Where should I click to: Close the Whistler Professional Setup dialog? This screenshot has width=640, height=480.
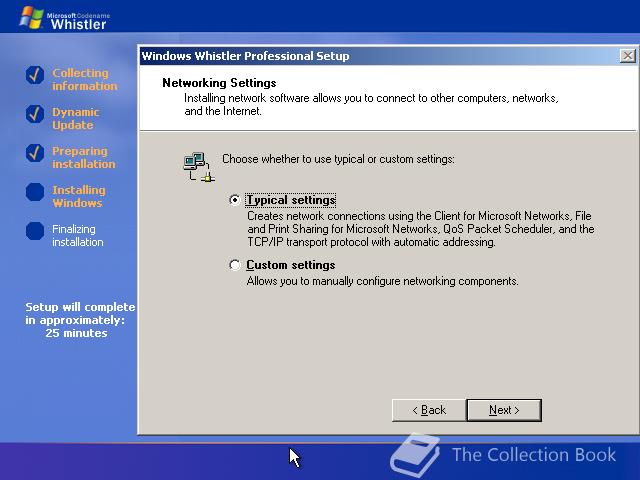[628, 56]
